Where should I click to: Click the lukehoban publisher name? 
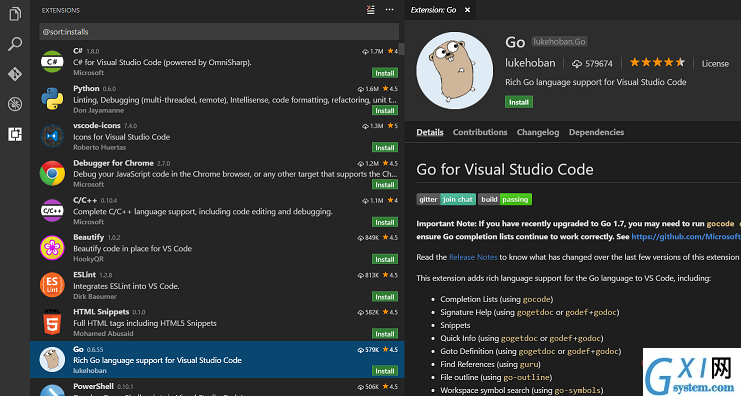[530, 63]
